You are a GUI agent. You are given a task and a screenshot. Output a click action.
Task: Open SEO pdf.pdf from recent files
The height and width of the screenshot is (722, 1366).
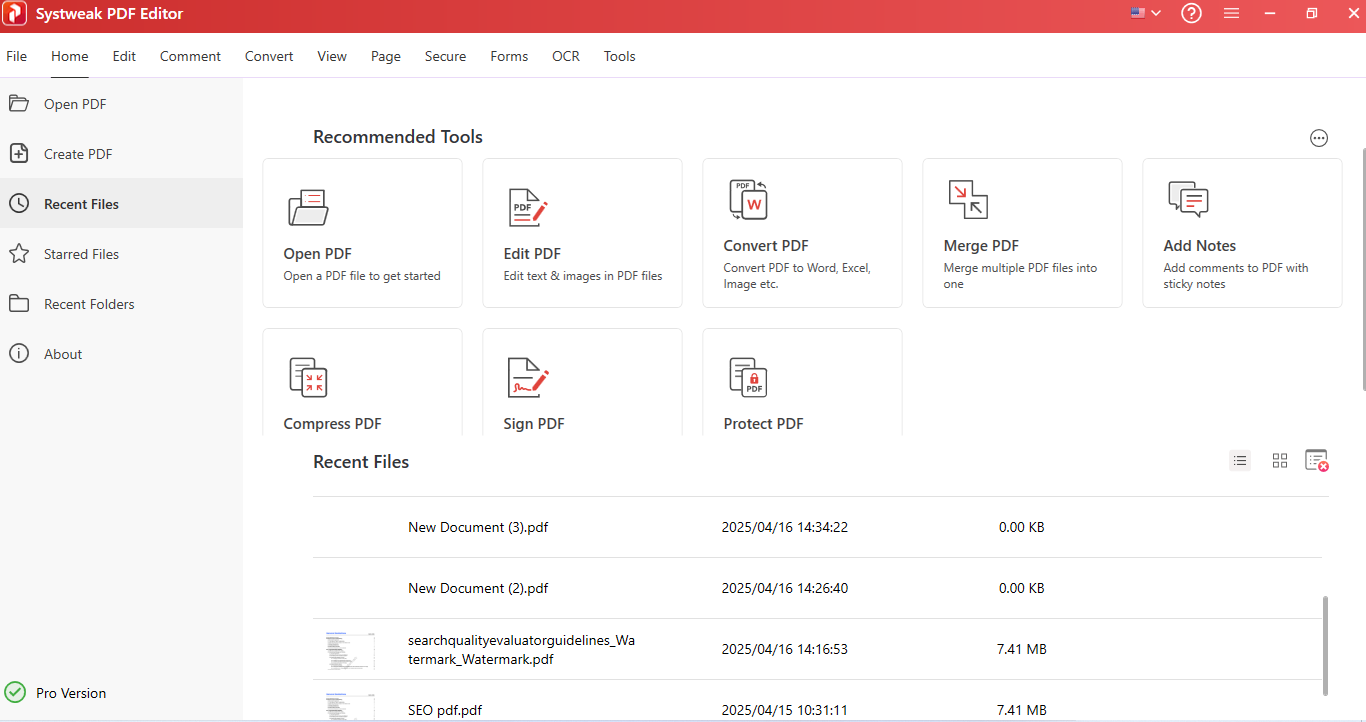click(x=445, y=710)
